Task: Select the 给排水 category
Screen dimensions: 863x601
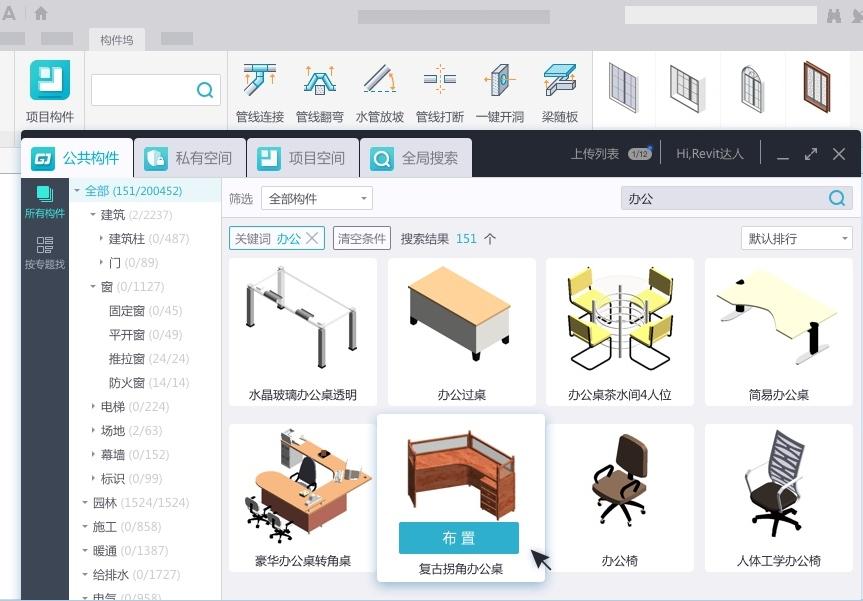Action: (x=136, y=575)
